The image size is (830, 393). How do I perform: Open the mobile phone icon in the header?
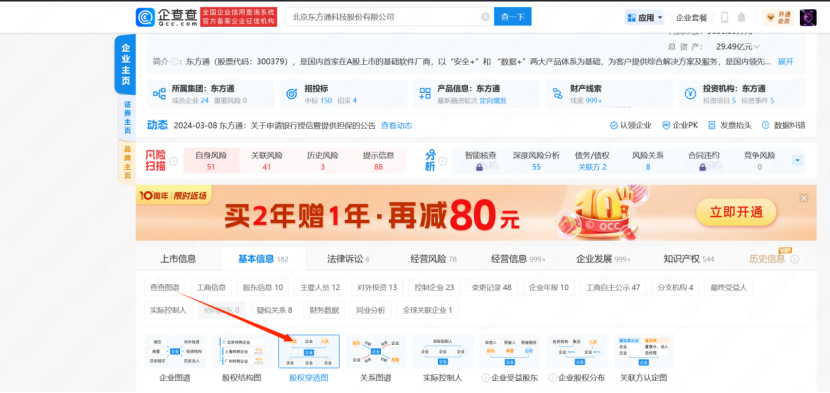pos(725,17)
